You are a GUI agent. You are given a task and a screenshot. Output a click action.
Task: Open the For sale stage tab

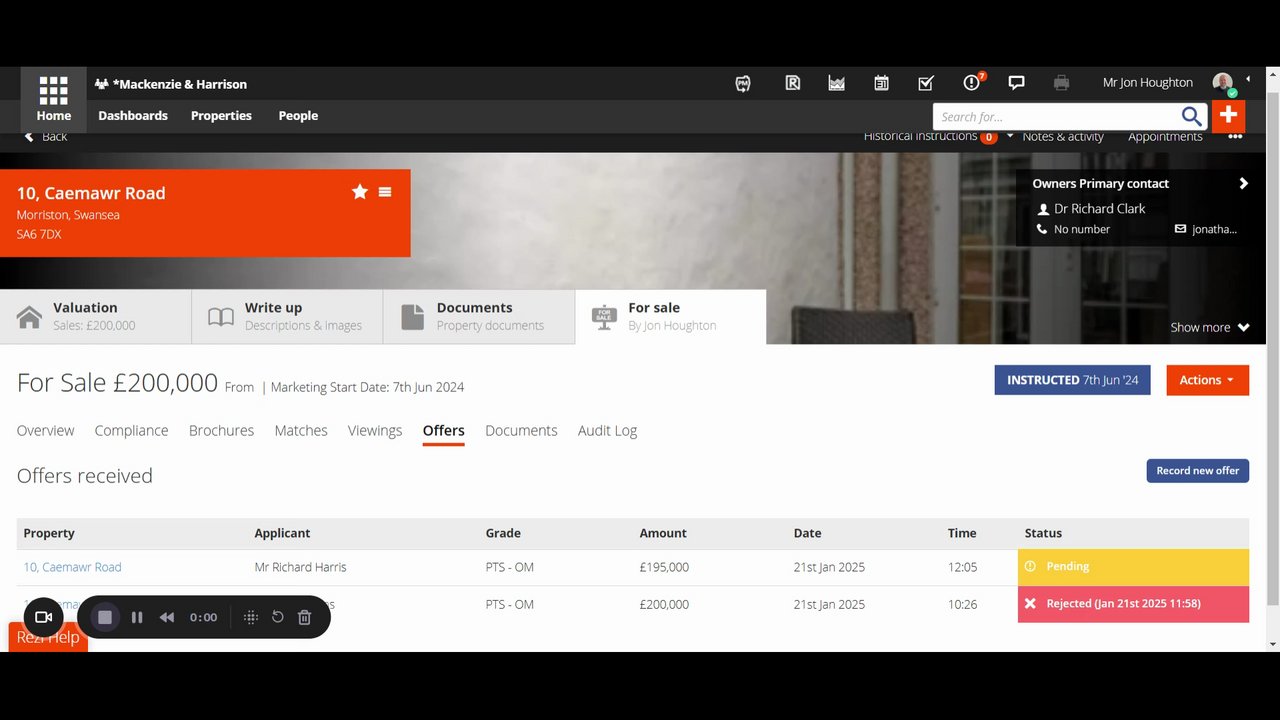coord(671,317)
